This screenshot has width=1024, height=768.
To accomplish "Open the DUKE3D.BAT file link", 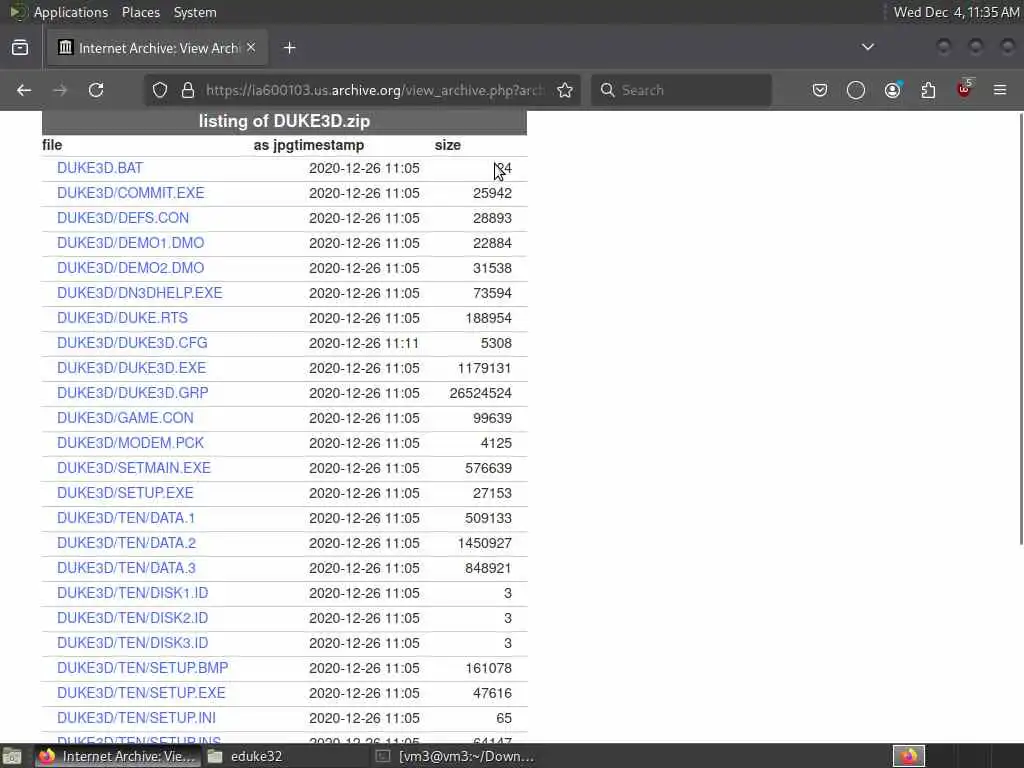I will [x=100, y=168].
